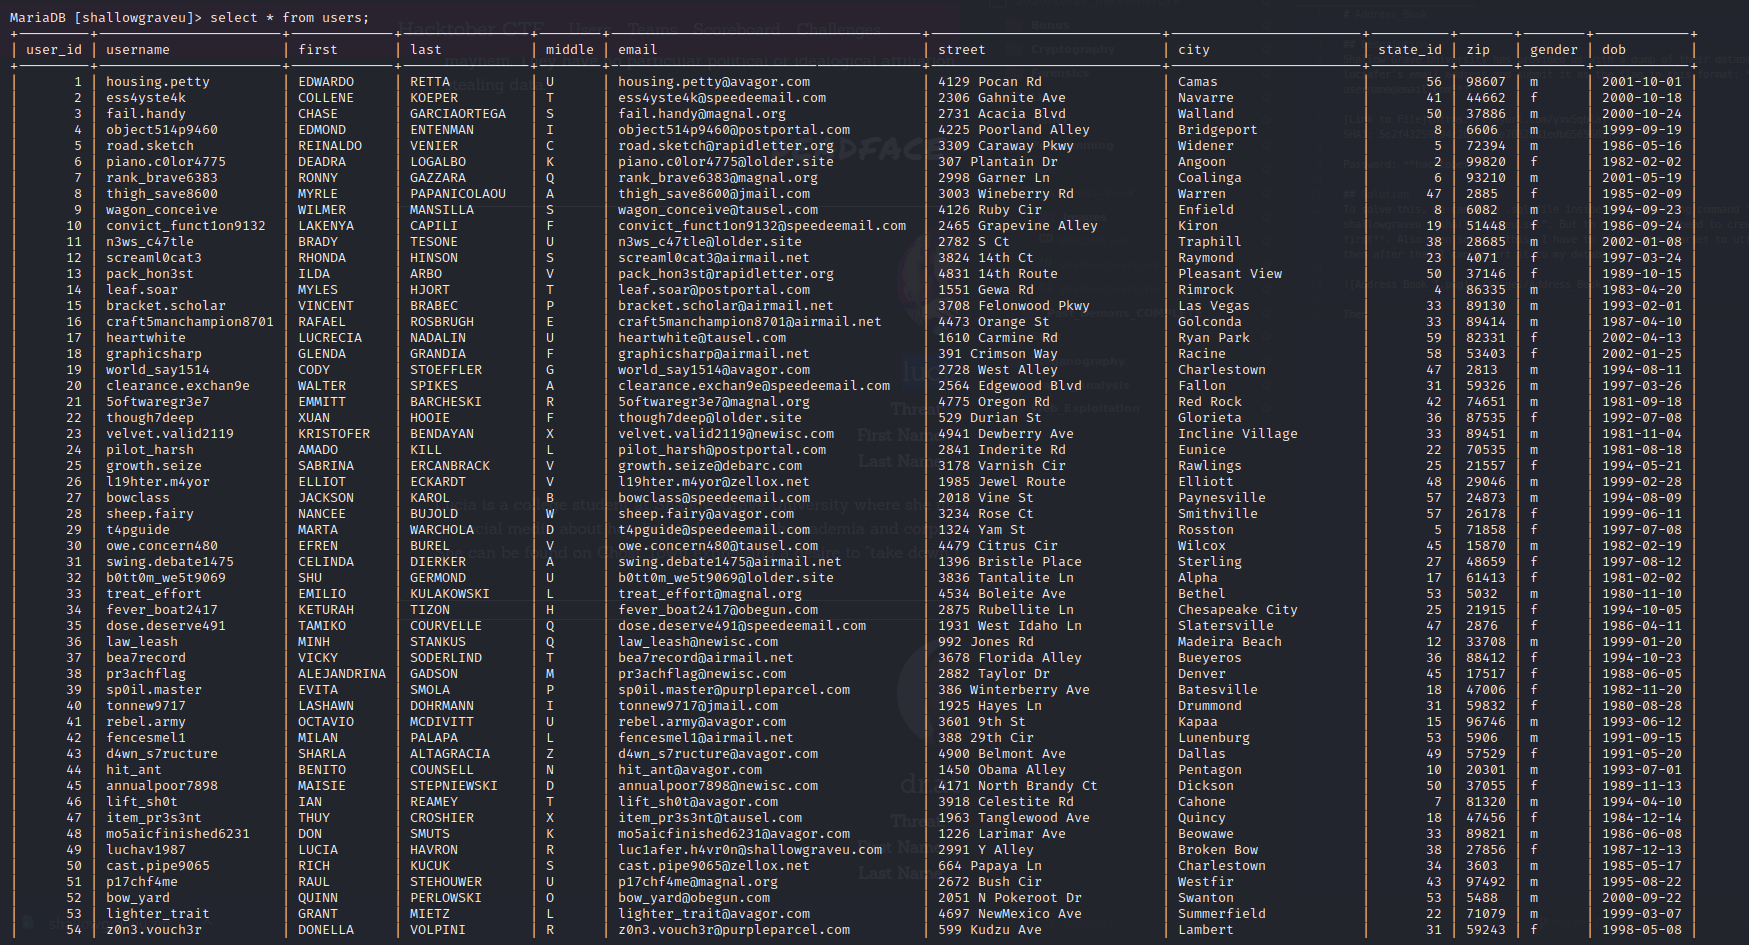Open the Users page on Hacktober CTF site

click(x=587, y=27)
